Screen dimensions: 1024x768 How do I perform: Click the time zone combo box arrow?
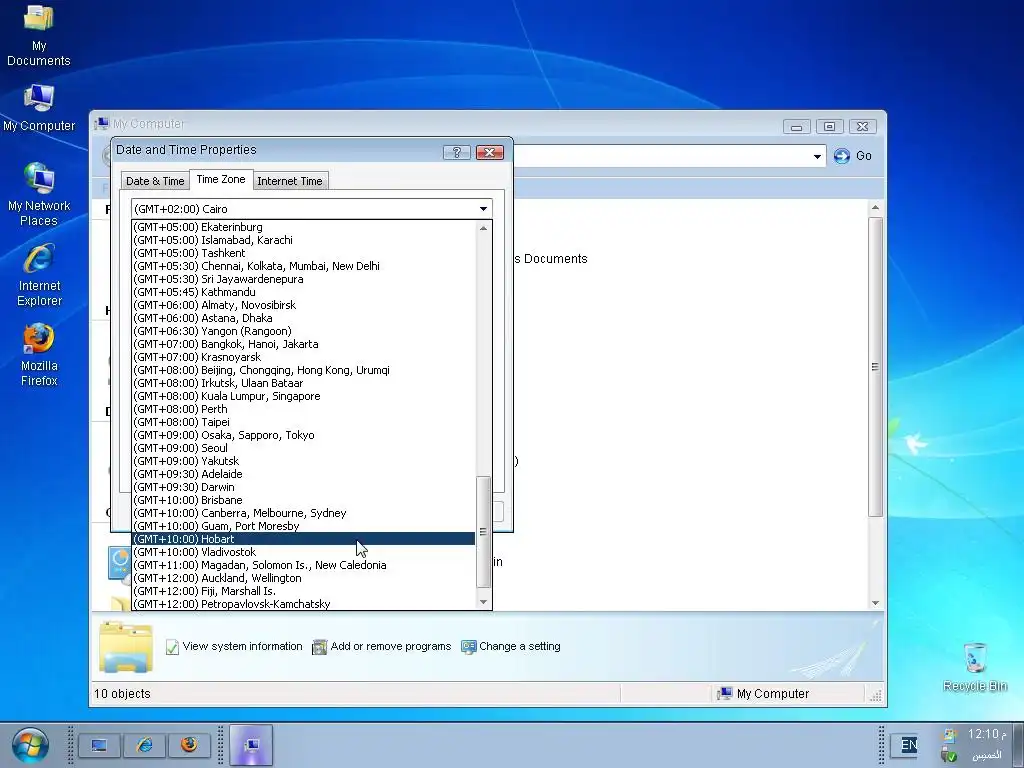[483, 209]
